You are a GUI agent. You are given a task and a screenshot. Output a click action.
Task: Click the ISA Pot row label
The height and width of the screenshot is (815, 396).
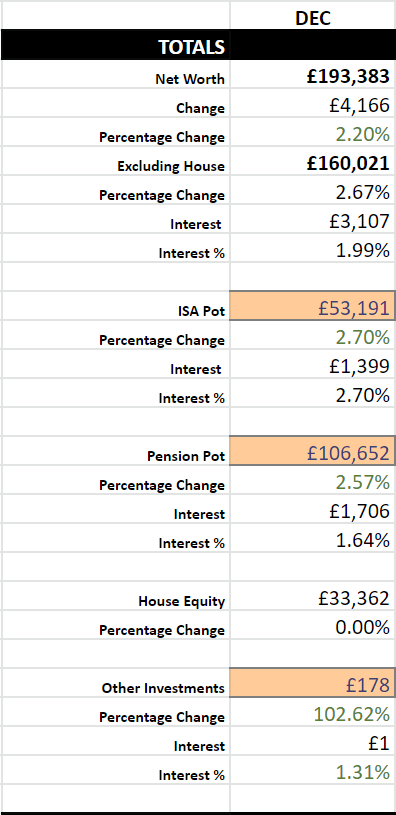(201, 311)
